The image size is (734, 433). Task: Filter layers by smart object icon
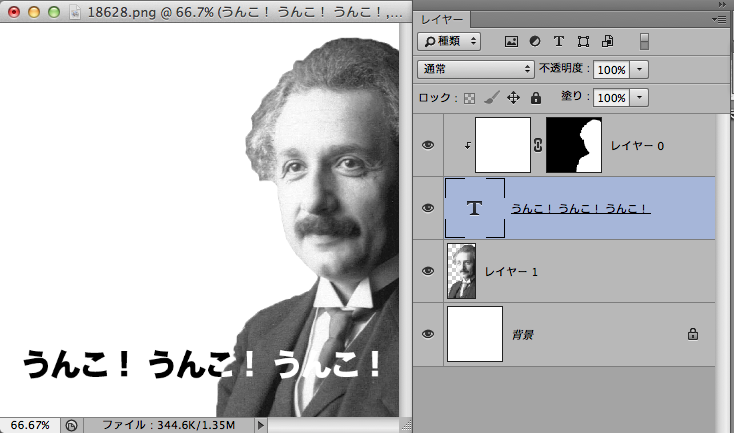coord(608,41)
